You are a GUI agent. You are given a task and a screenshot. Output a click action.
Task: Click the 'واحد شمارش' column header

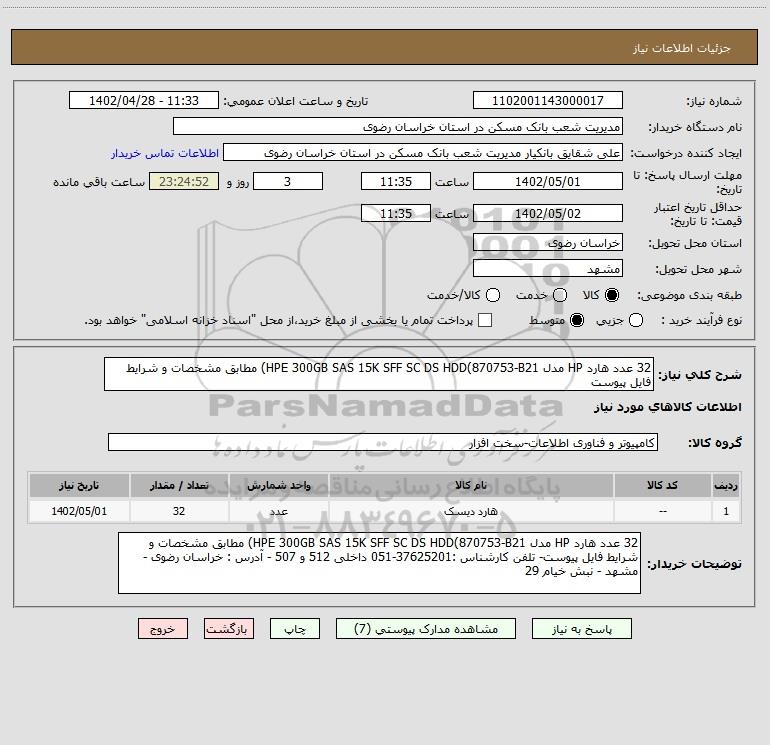[278, 485]
